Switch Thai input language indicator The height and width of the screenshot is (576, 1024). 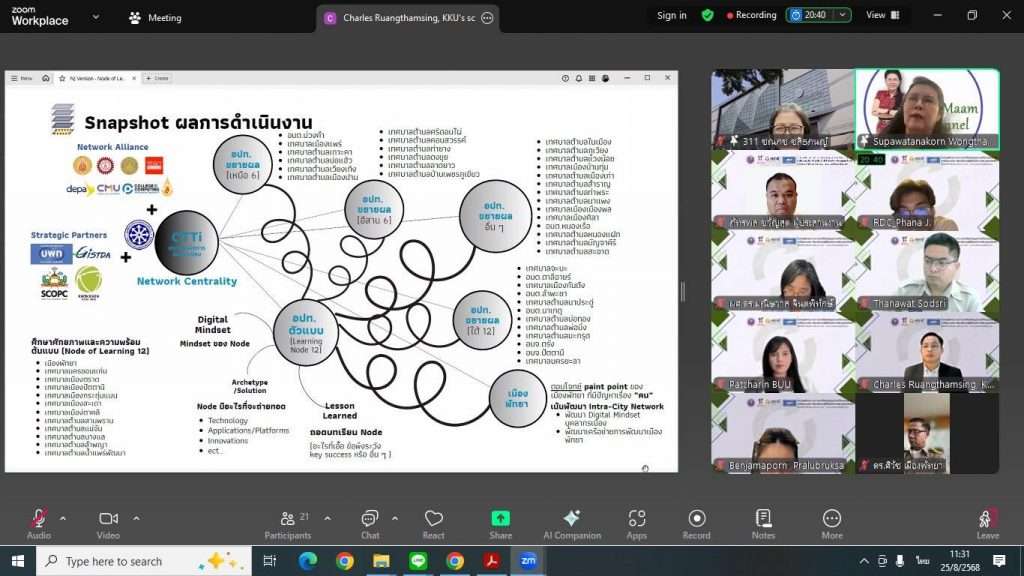coord(922,561)
